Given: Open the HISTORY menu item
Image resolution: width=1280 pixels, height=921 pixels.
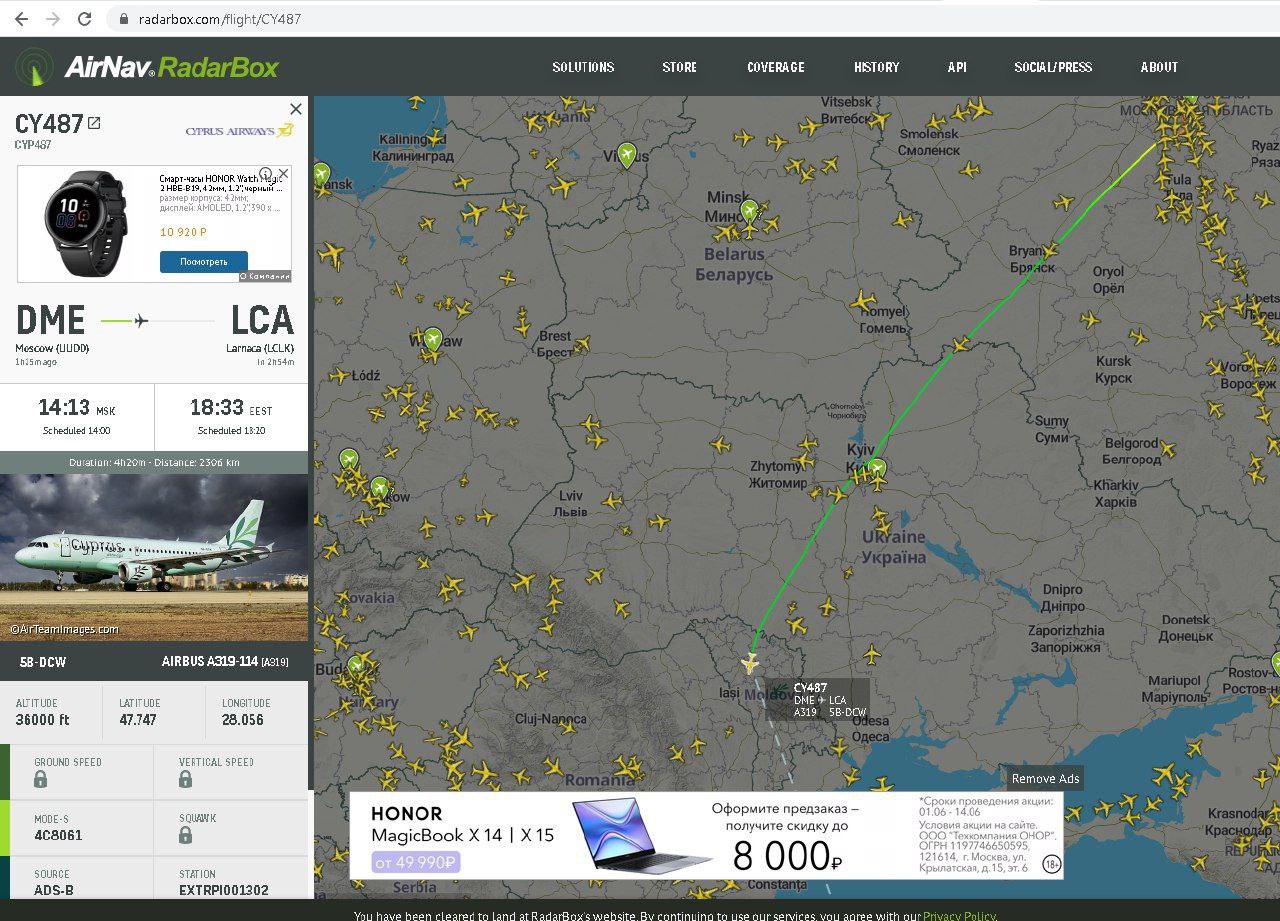Looking at the screenshot, I should [876, 67].
